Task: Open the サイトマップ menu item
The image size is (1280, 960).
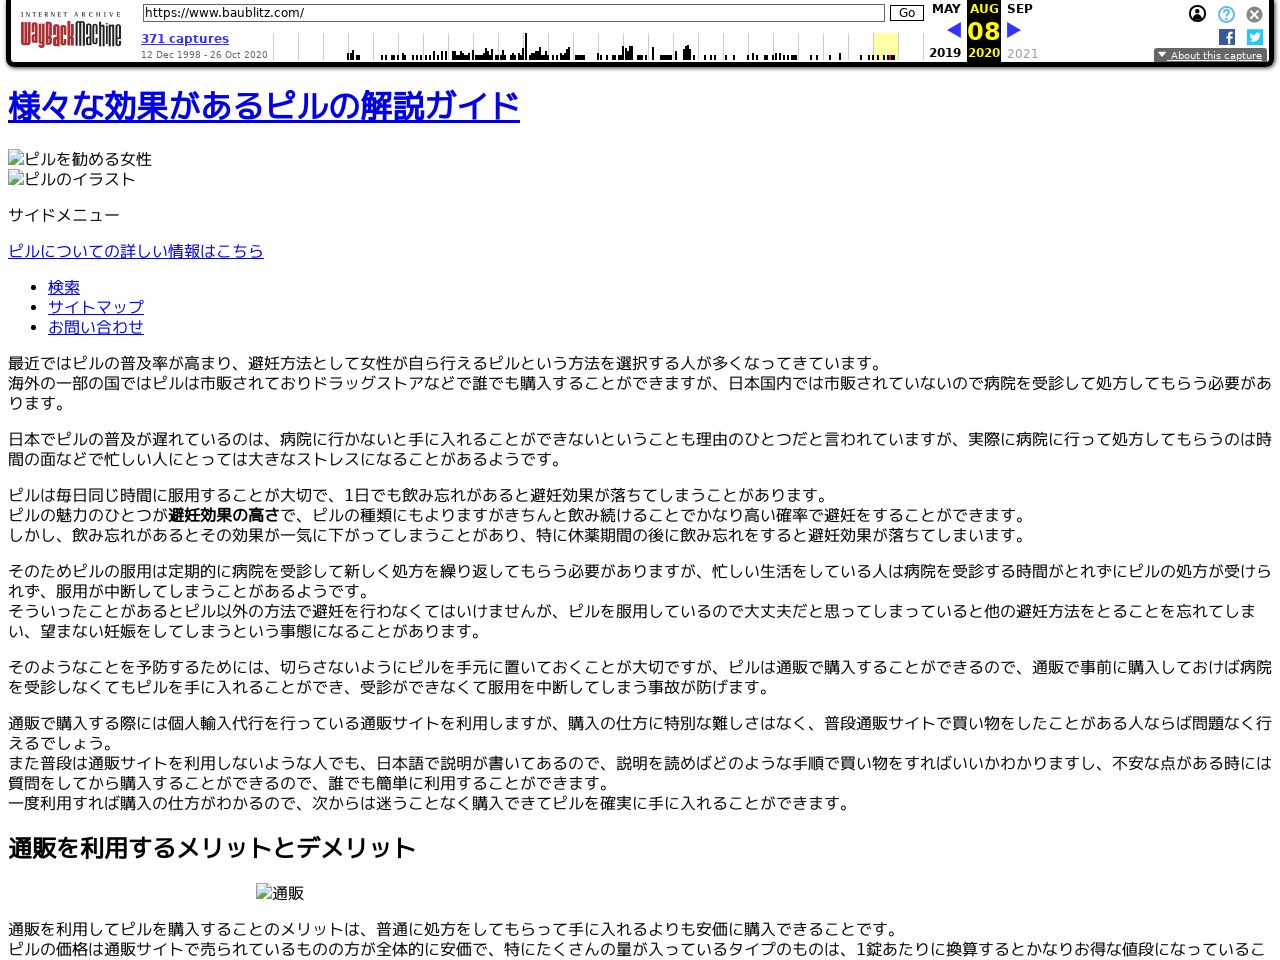Action: (96, 307)
